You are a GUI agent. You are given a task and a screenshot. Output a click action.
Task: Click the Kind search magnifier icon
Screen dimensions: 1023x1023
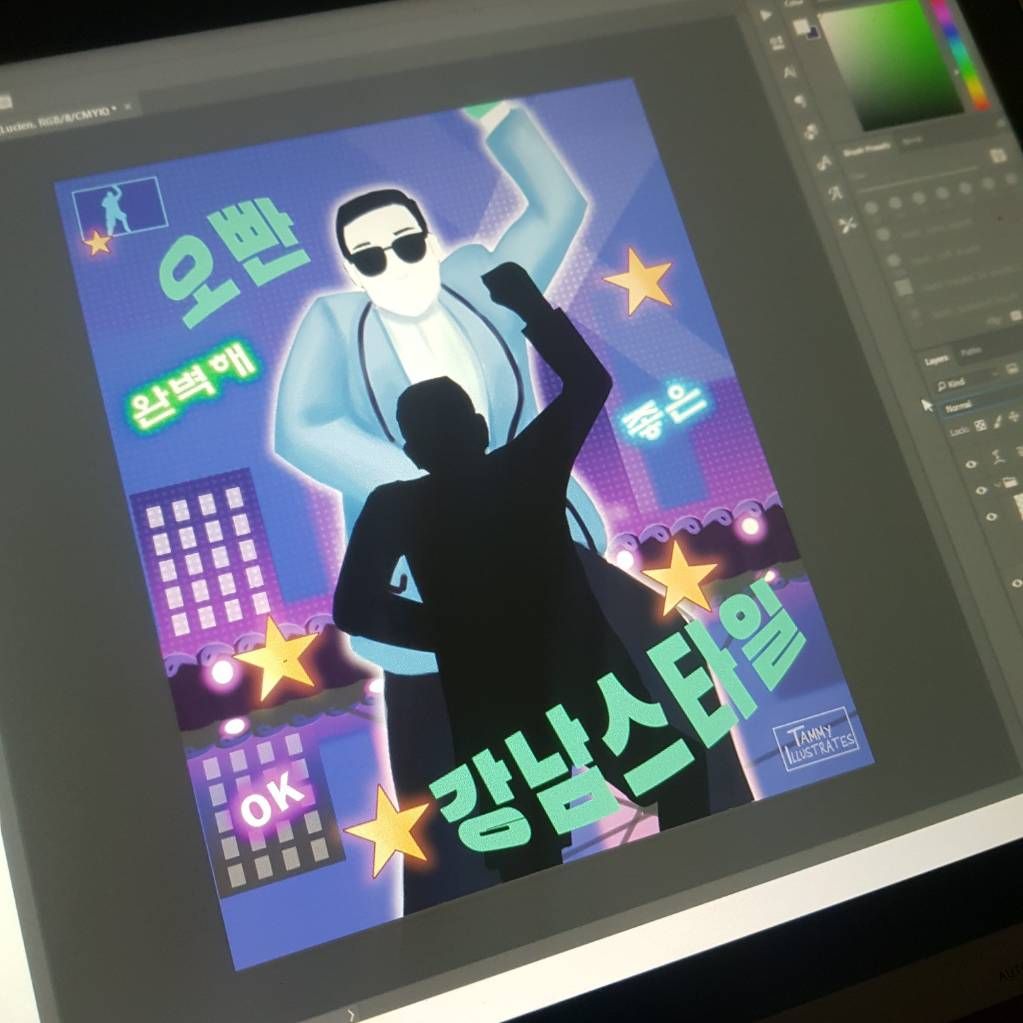point(942,386)
